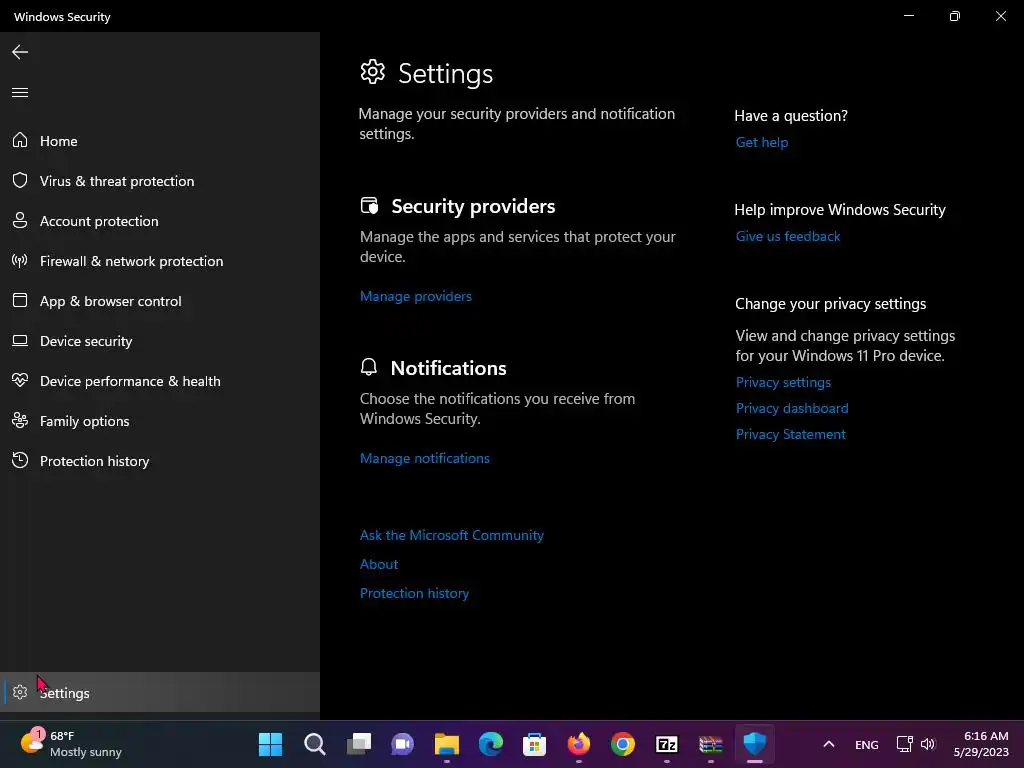This screenshot has height=768, width=1024.
Task: Open Account protection section
Action: (160, 221)
